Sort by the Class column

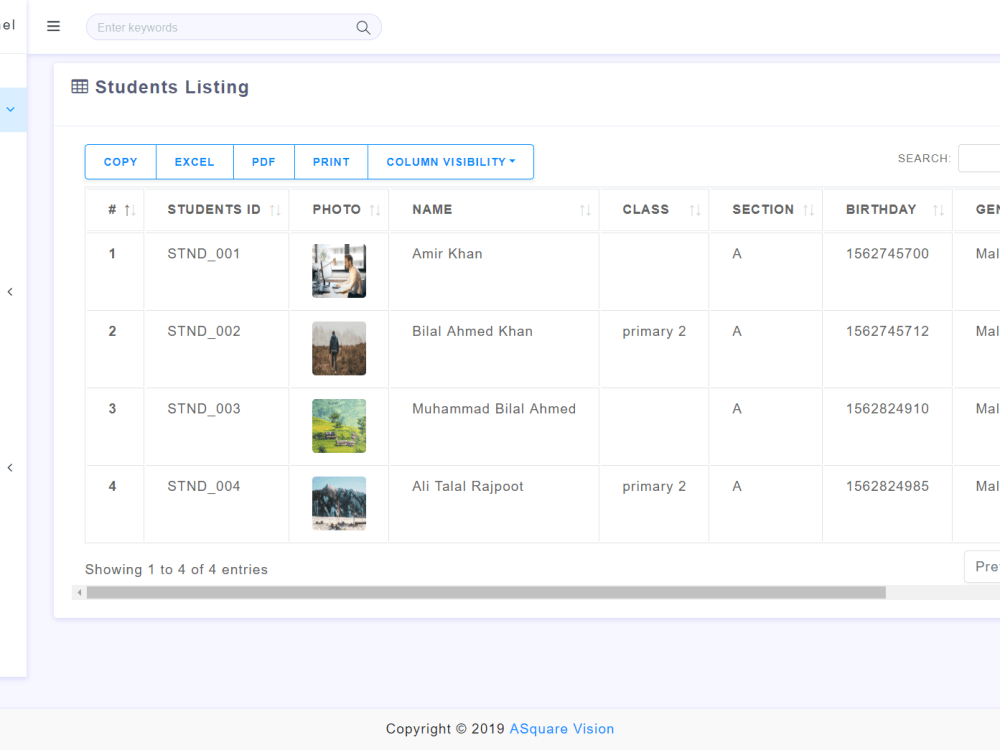click(654, 210)
